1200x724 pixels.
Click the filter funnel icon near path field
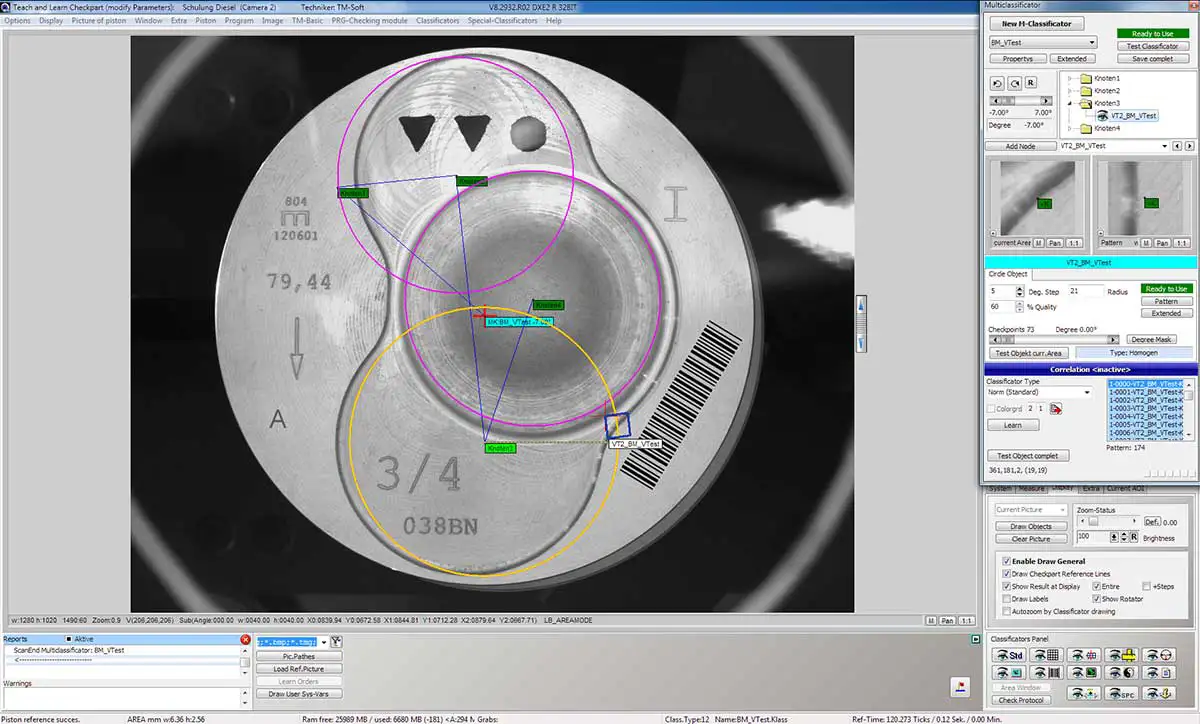[x=337, y=641]
